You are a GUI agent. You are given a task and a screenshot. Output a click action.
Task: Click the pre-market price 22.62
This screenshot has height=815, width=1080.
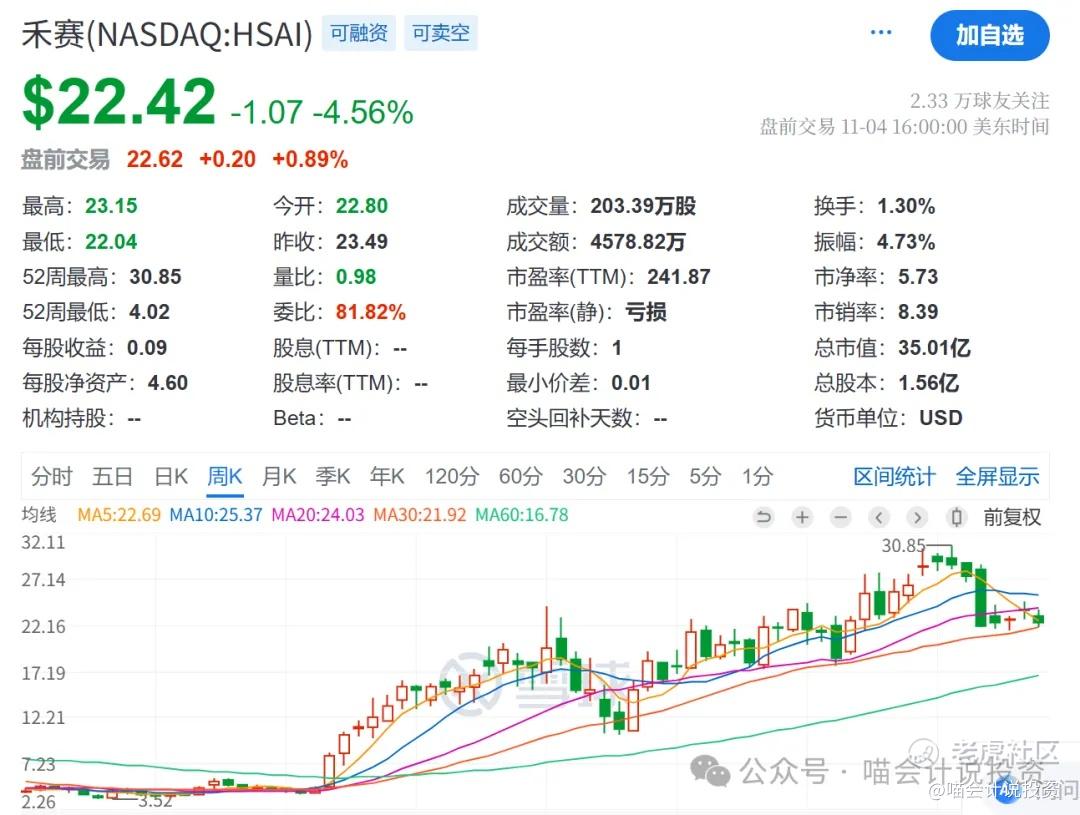pyautogui.click(x=154, y=159)
